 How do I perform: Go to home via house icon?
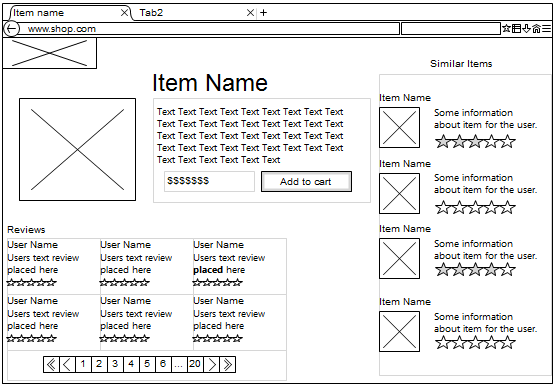click(x=536, y=28)
